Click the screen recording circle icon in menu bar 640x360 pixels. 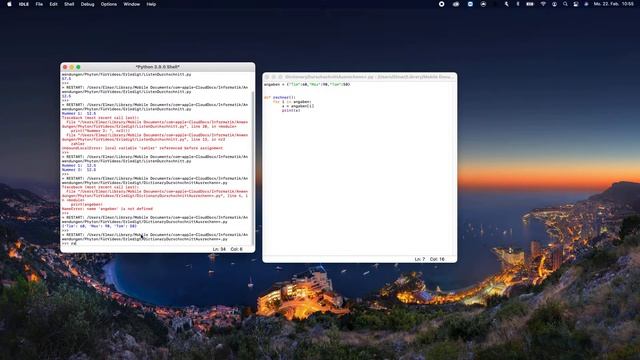(x=441, y=4)
